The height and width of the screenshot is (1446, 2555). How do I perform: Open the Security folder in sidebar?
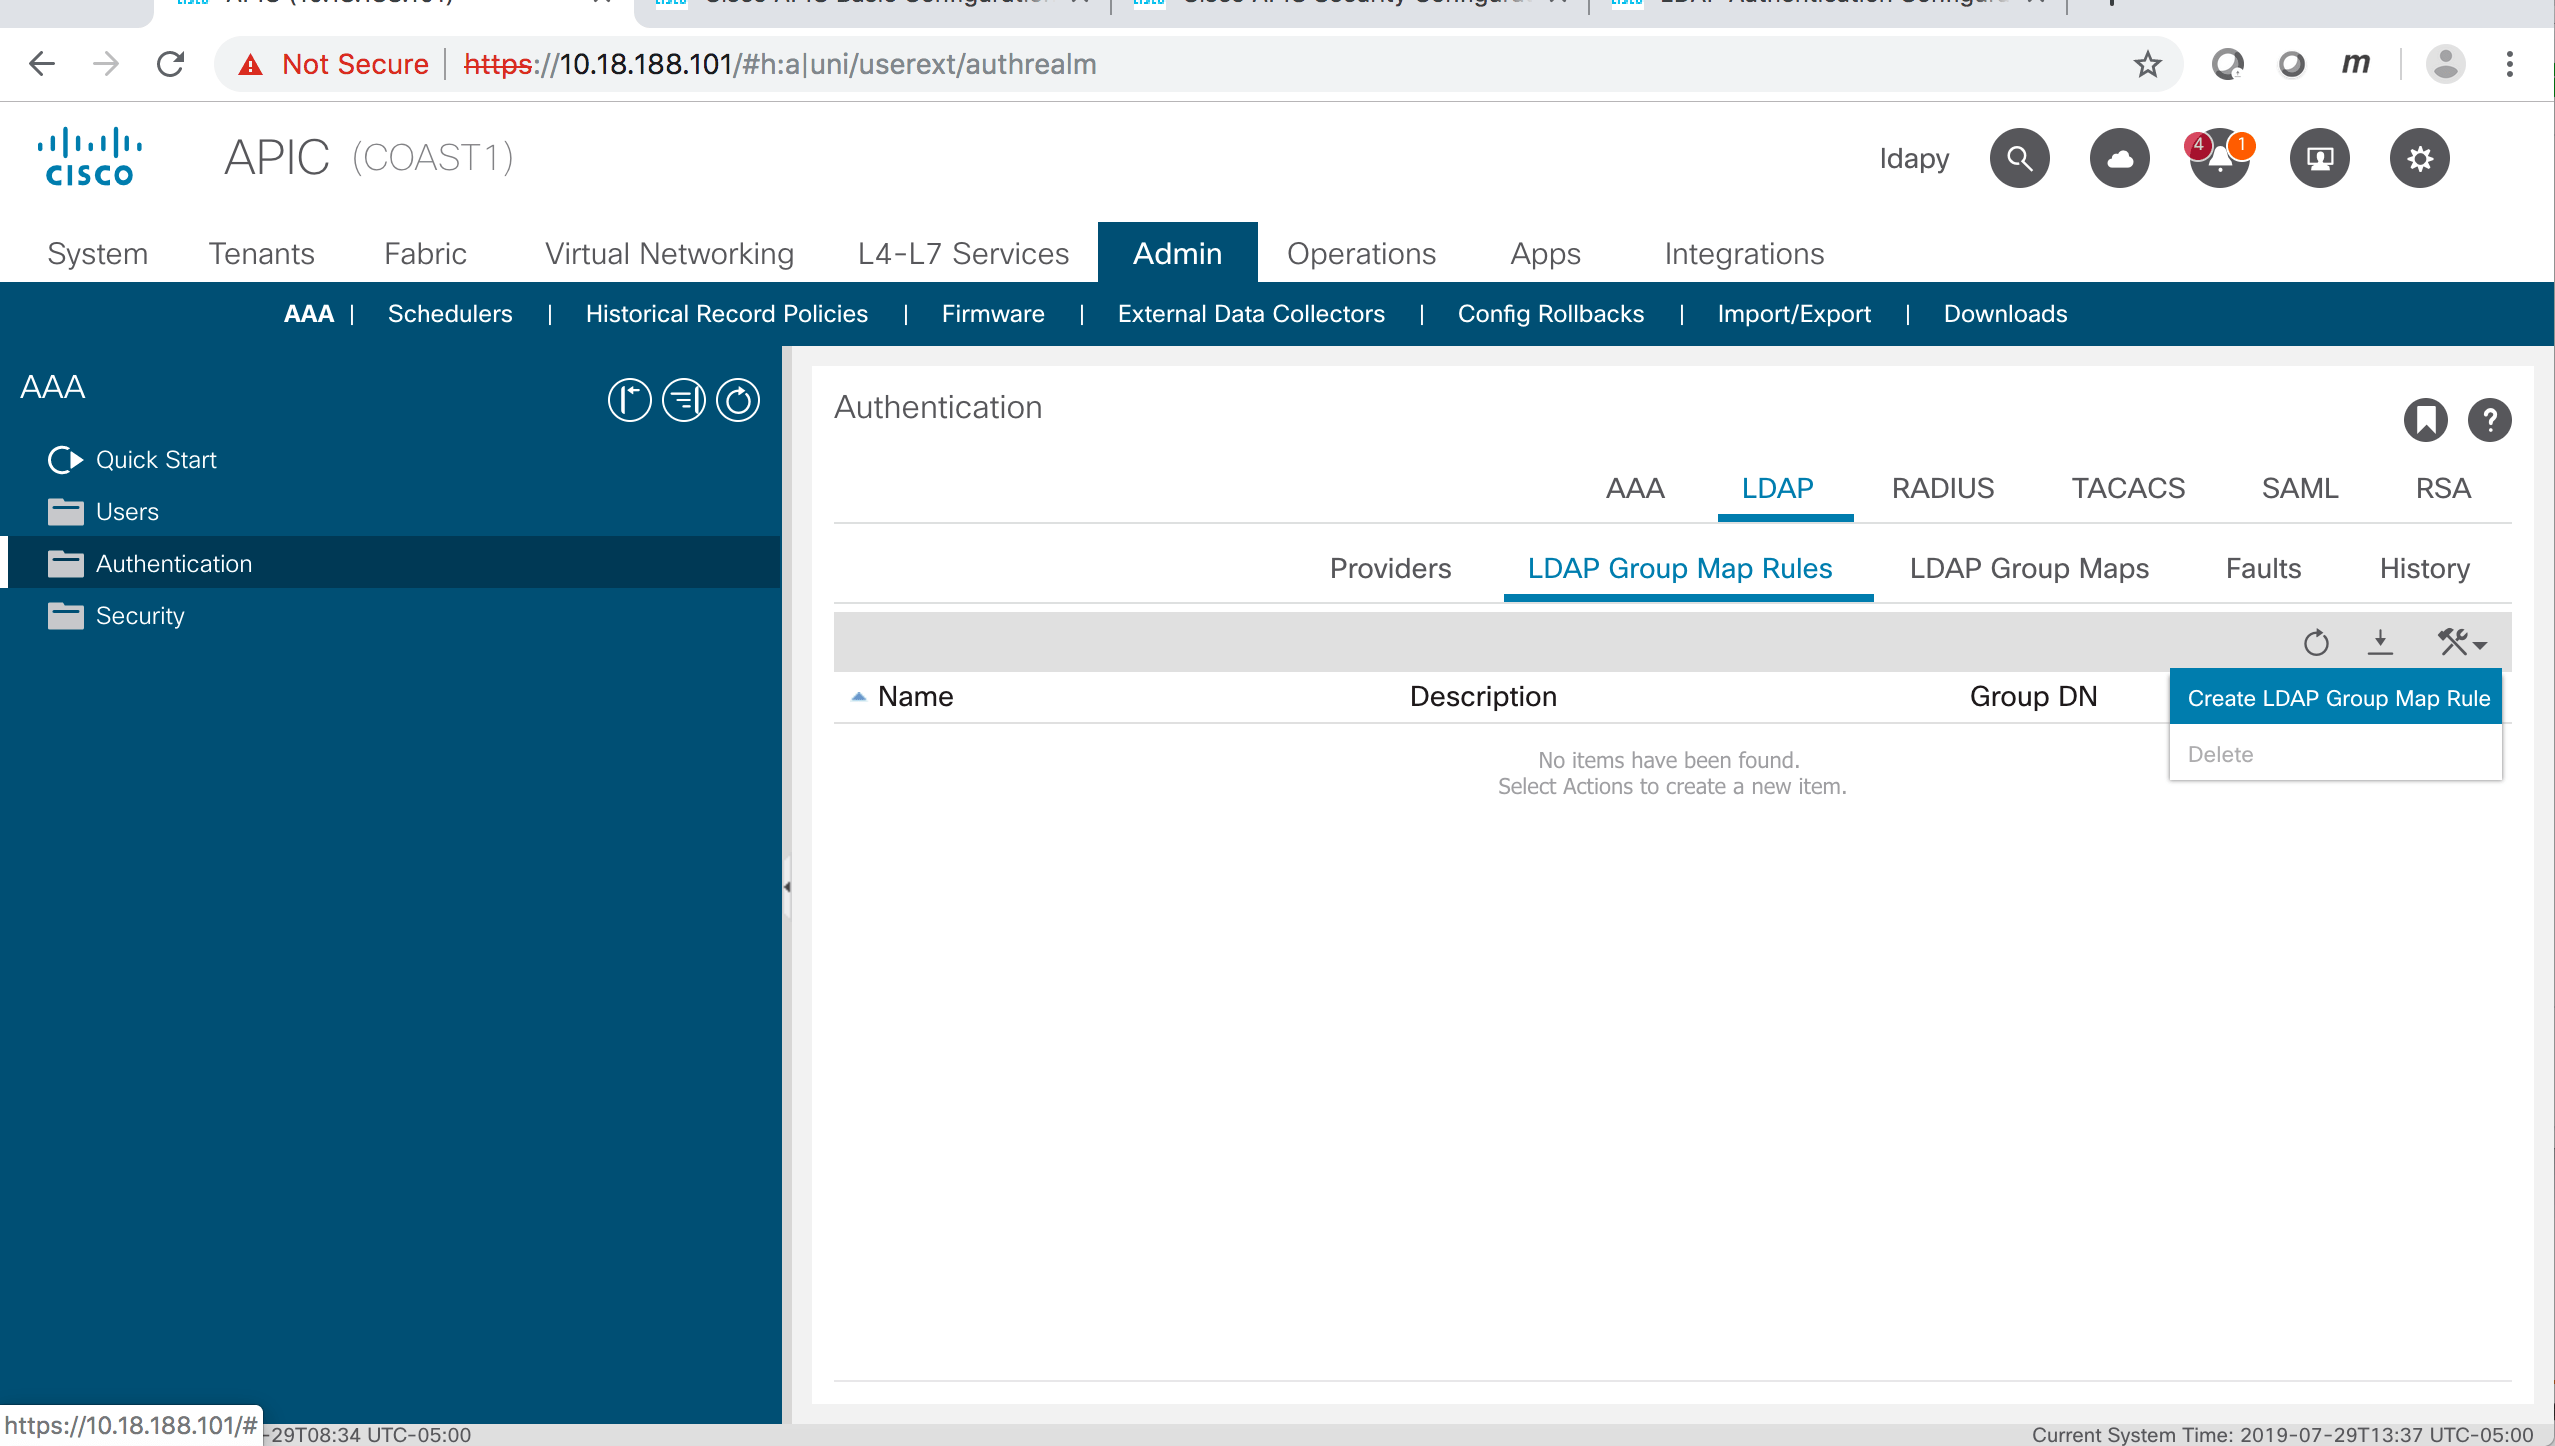[140, 616]
